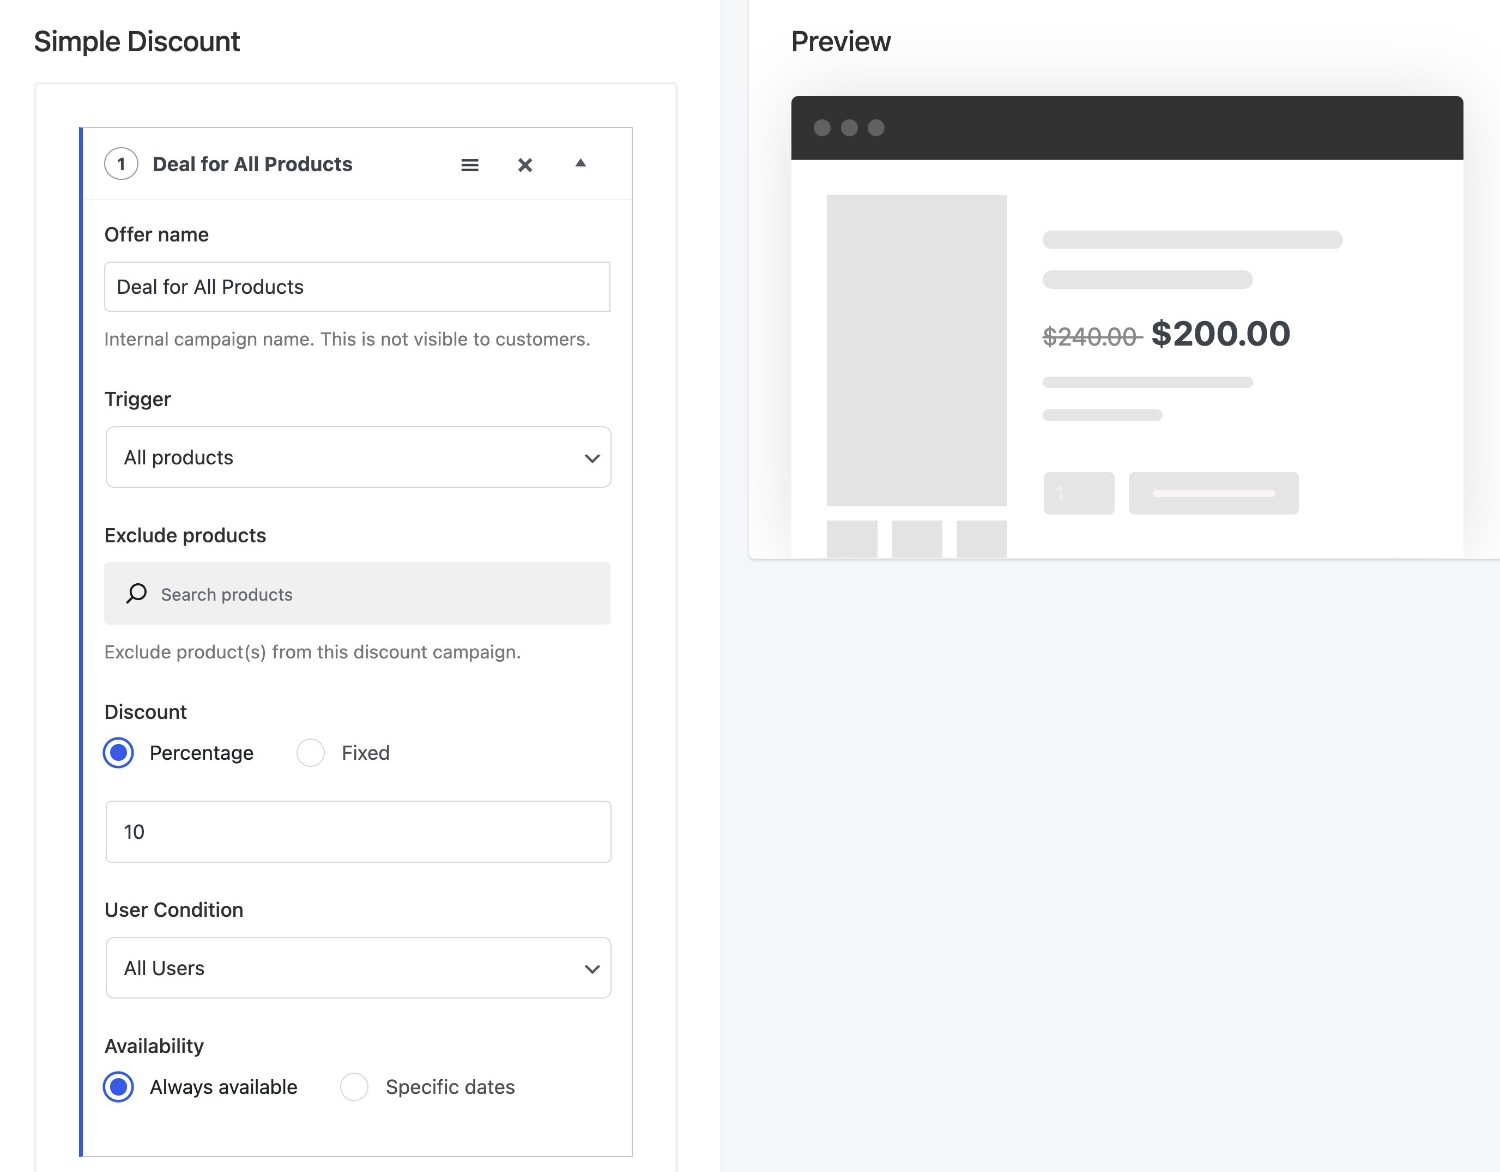The width and height of the screenshot is (1500, 1172).
Task: Click the discount value field showing 10
Action: pos(358,832)
